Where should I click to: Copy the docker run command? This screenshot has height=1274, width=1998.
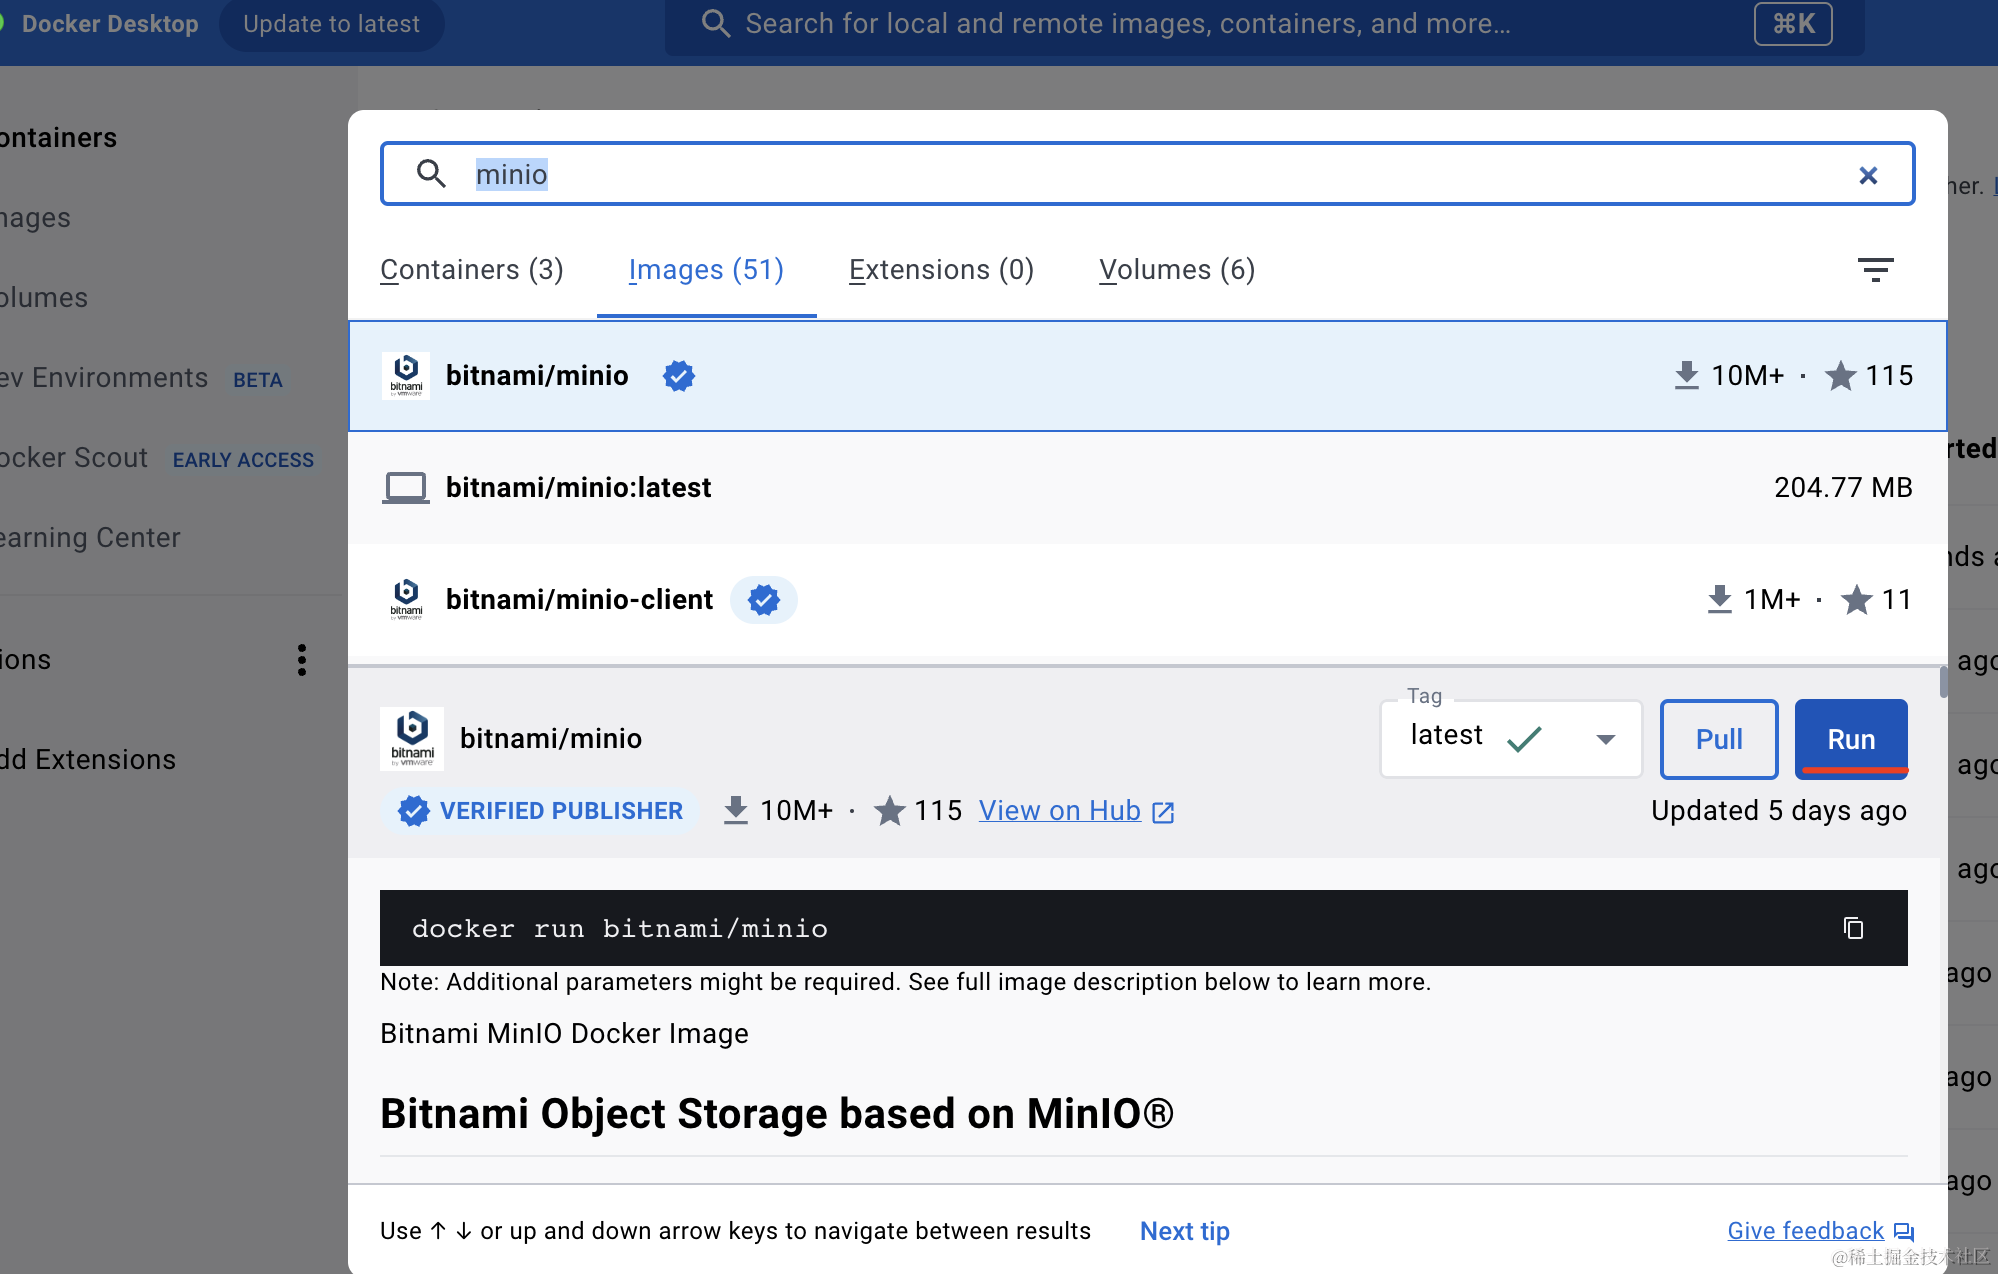click(1853, 928)
